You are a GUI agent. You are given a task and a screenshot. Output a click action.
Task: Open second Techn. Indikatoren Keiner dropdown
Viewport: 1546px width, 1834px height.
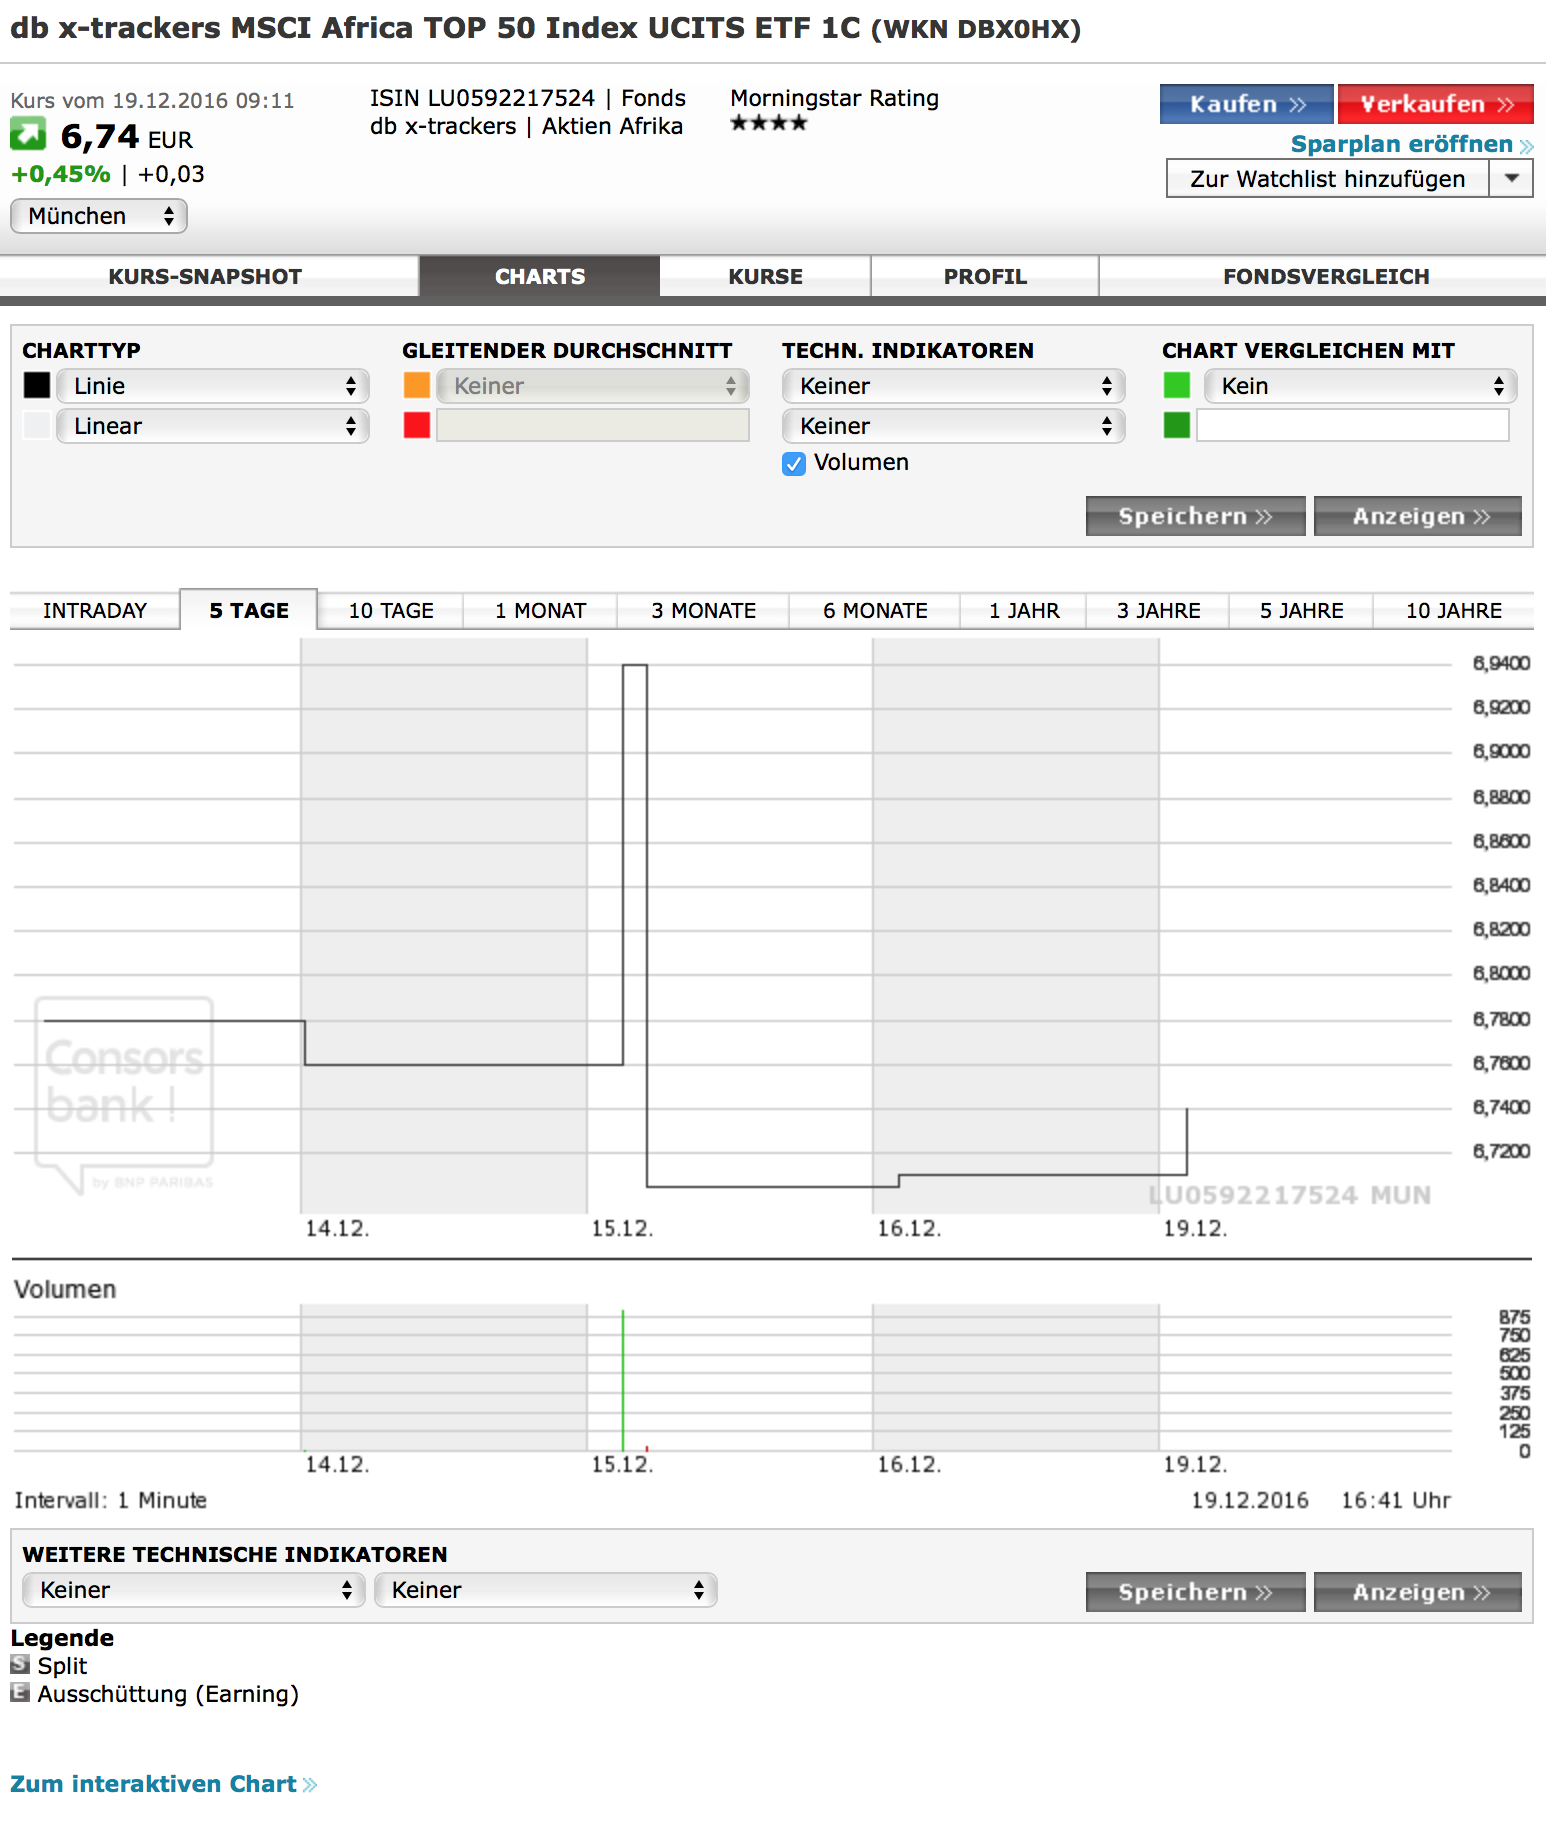(x=954, y=426)
